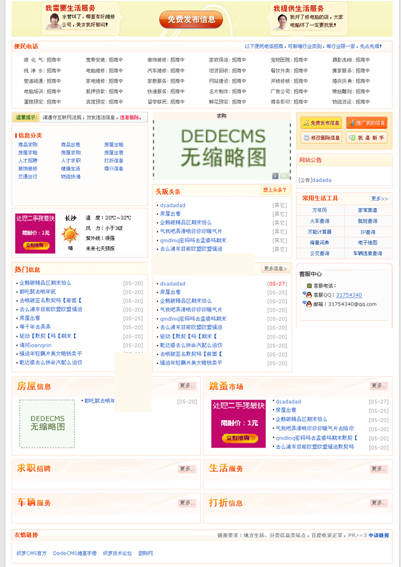Open the 万年历 tool cell
The image size is (401, 567).
point(320,210)
